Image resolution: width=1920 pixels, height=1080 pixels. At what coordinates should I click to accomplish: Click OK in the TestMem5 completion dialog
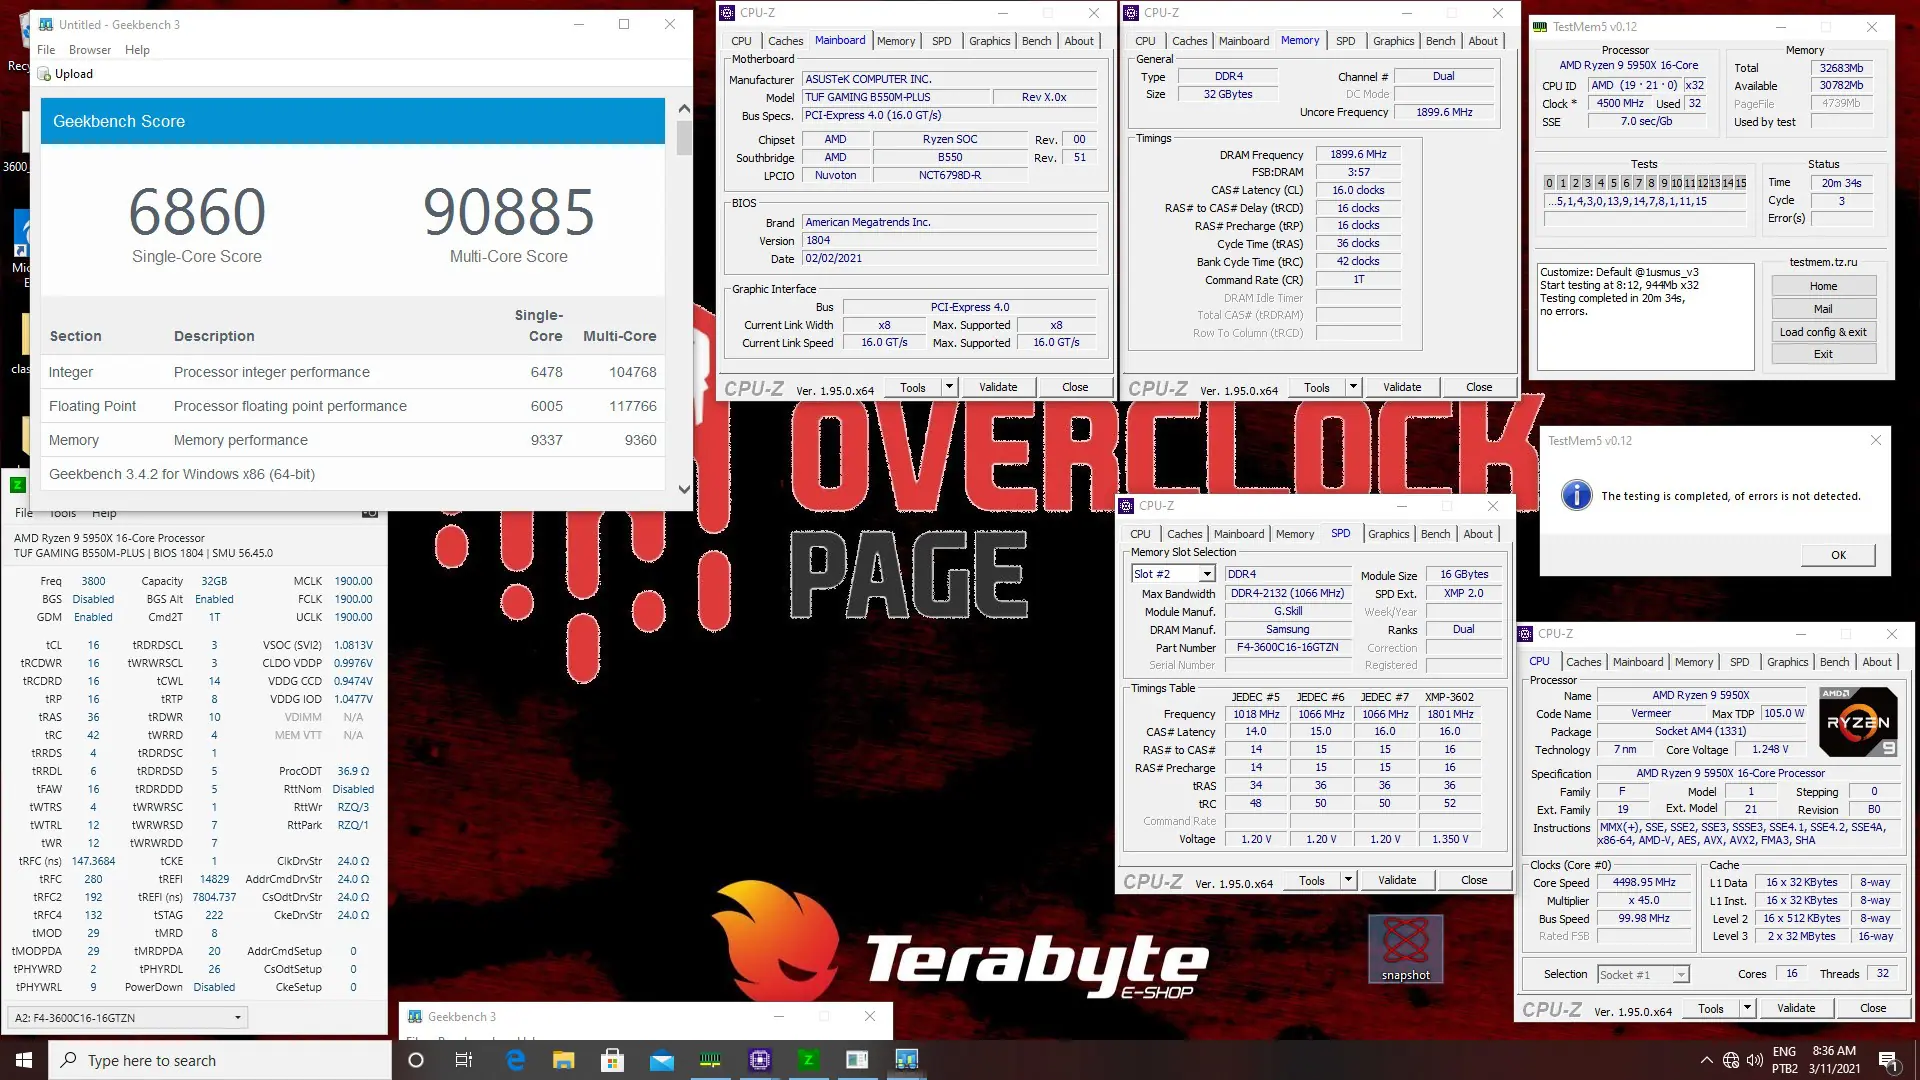(x=1838, y=555)
